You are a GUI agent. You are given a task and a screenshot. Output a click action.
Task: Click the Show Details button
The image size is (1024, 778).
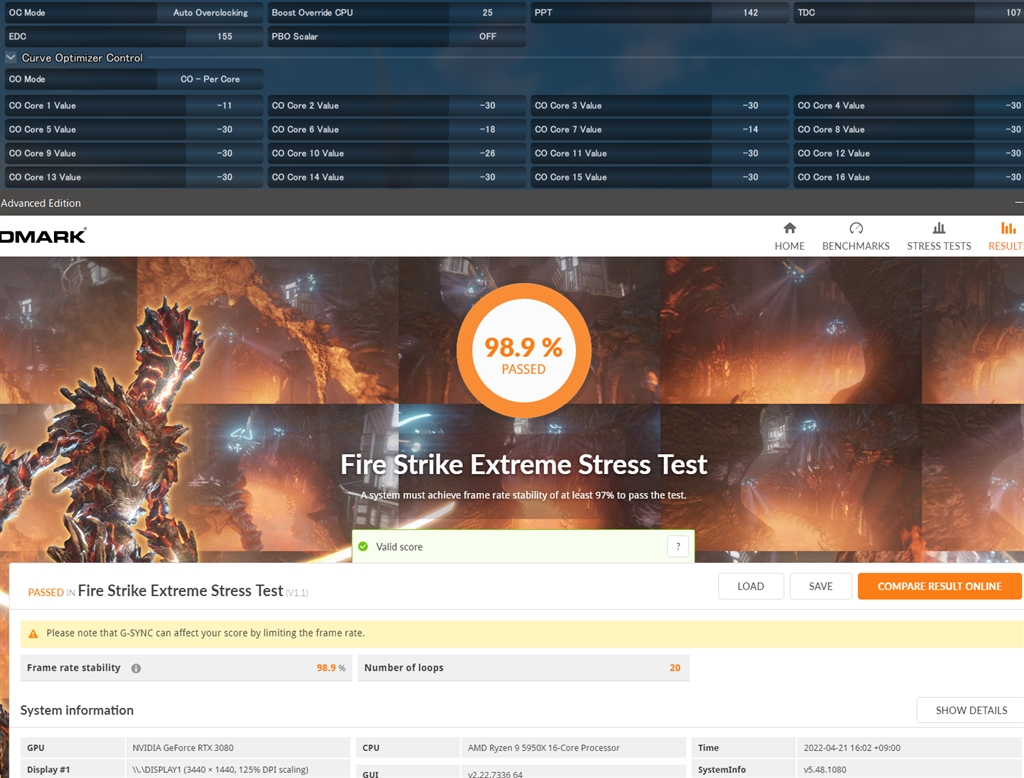[971, 710]
